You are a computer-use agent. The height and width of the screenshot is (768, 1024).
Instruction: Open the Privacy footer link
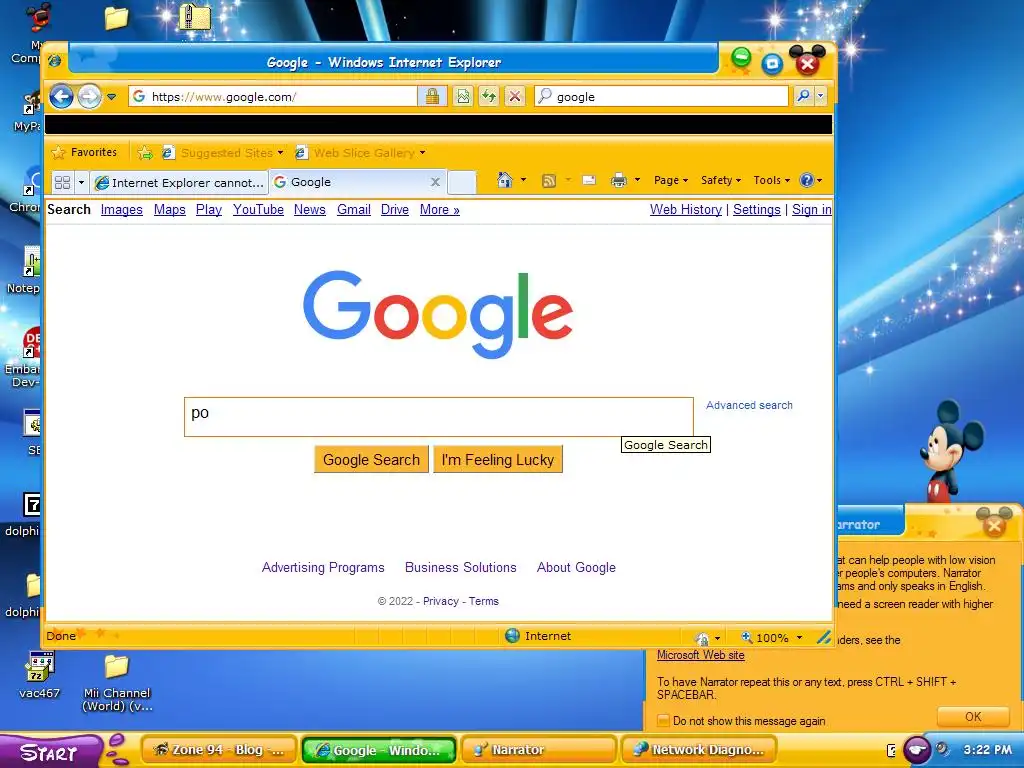[x=441, y=601]
